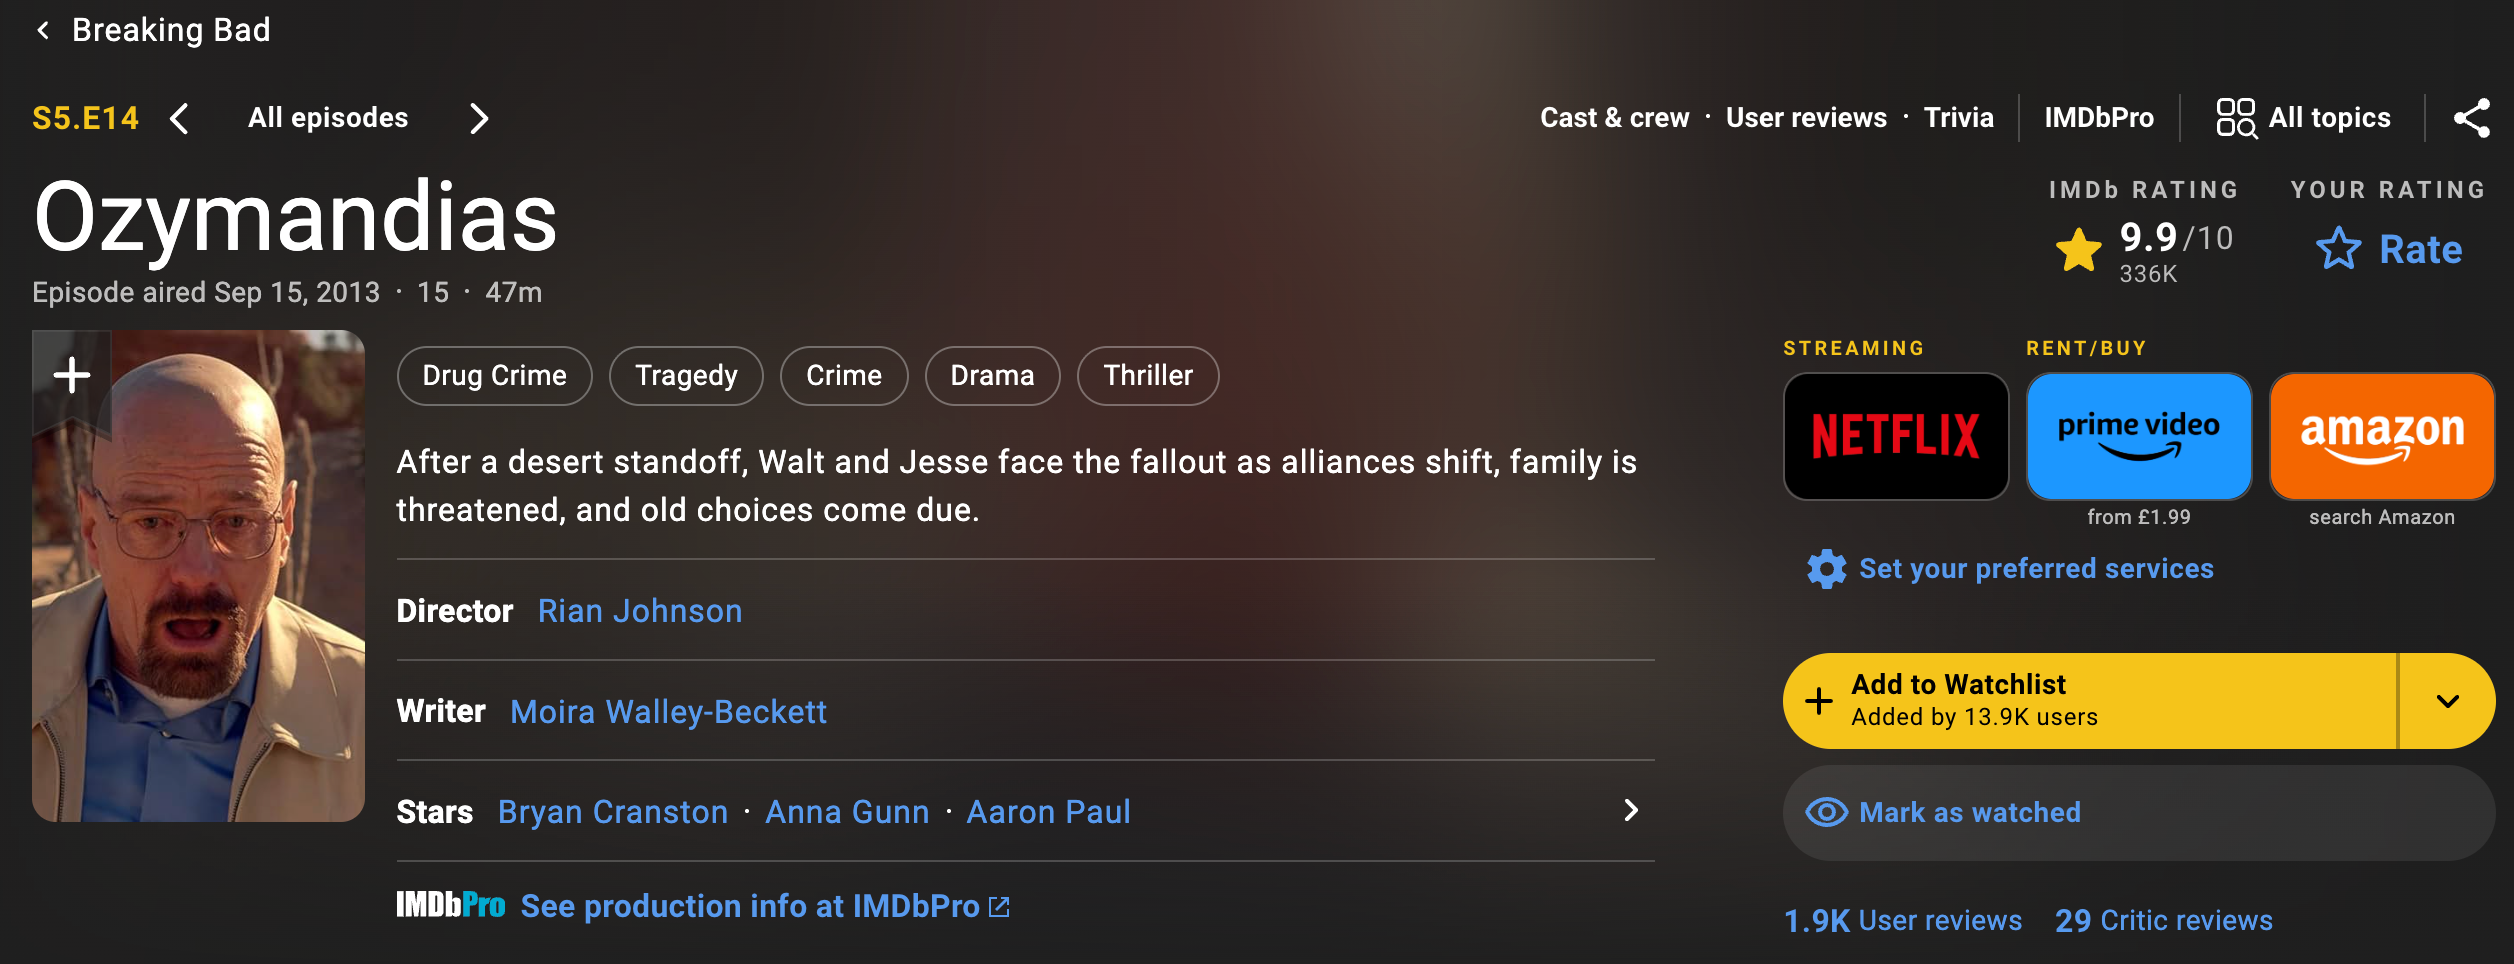This screenshot has height=964, width=2514.
Task: Open director Rian Johnson's page
Action: pos(639,611)
